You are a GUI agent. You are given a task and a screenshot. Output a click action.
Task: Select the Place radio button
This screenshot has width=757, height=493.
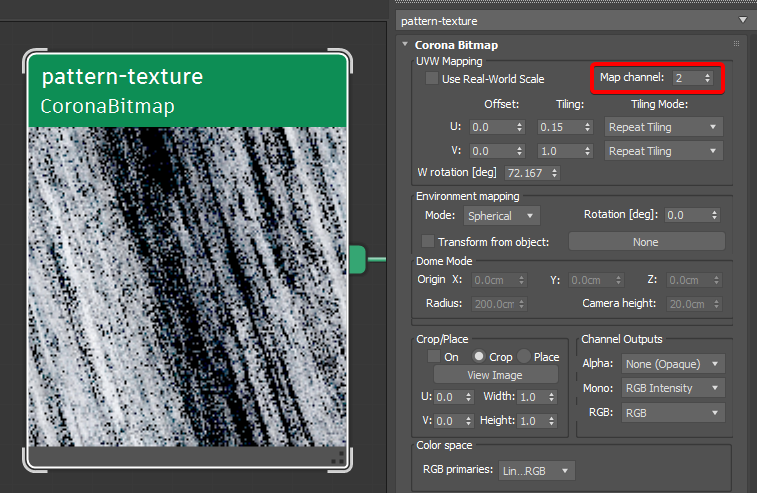point(524,357)
